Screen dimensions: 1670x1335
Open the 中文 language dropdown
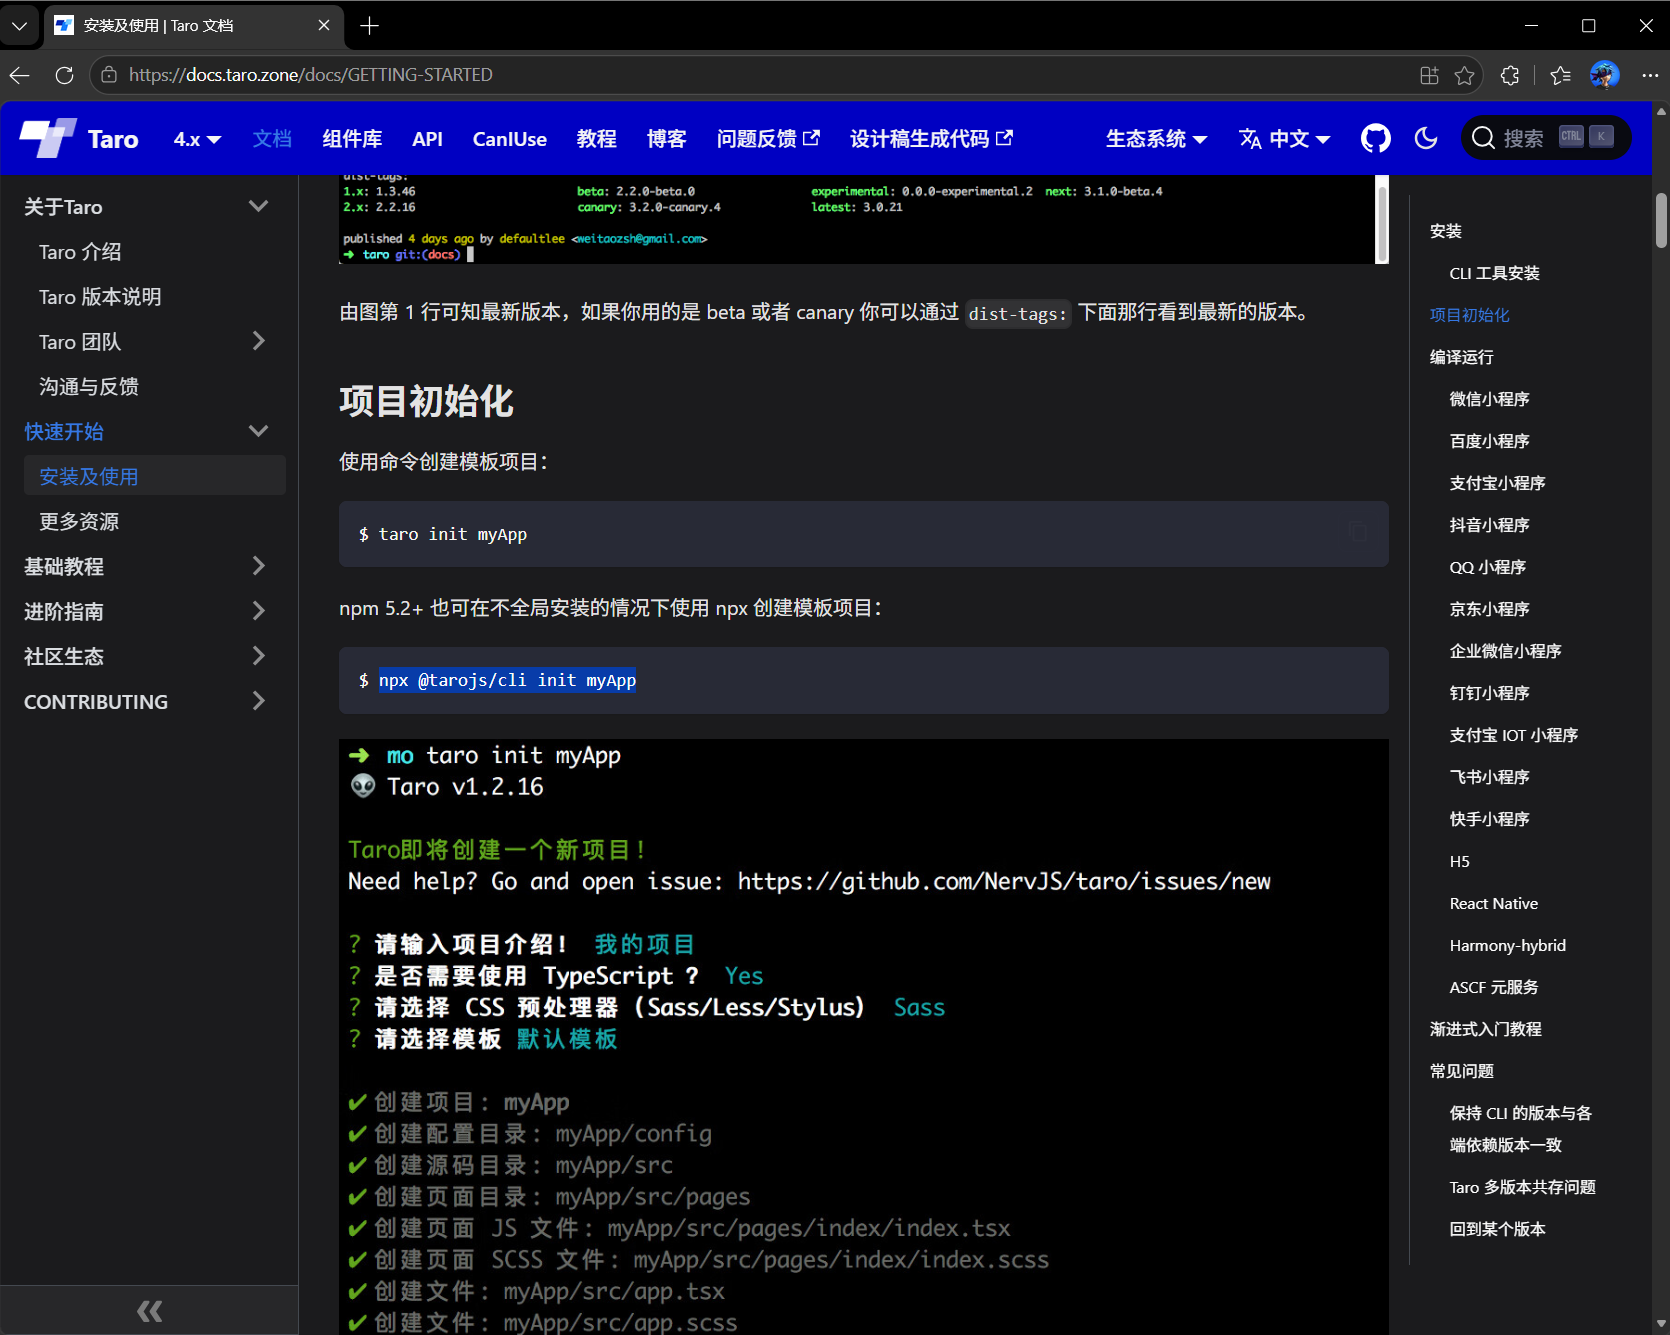1284,139
